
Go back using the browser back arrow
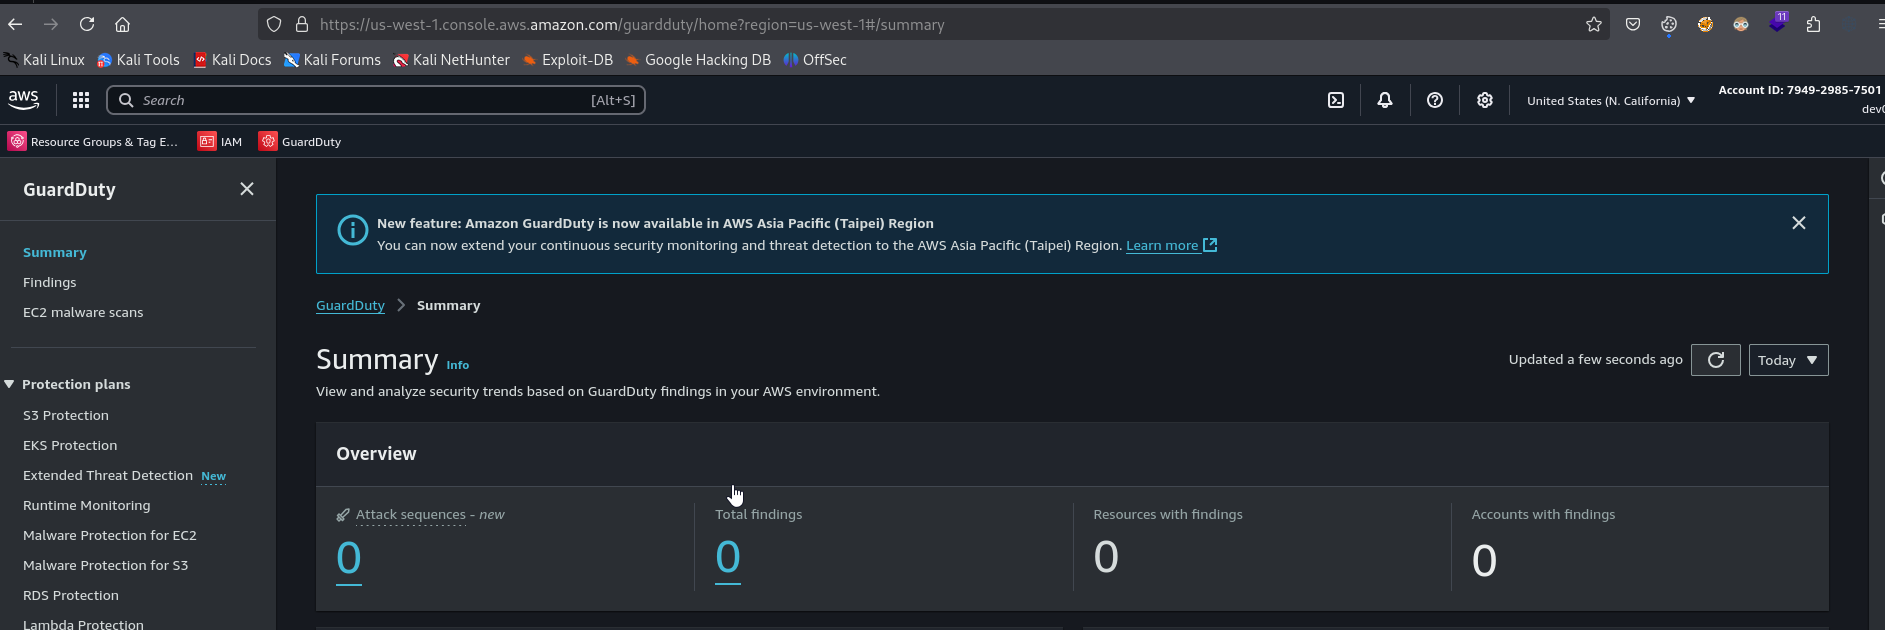15,24
